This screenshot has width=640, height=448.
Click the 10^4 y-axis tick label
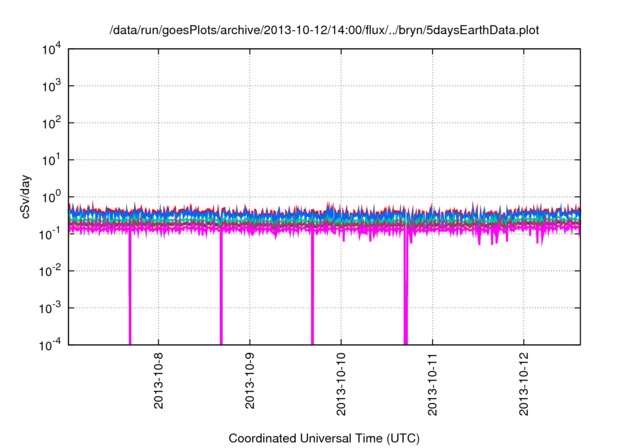51,49
